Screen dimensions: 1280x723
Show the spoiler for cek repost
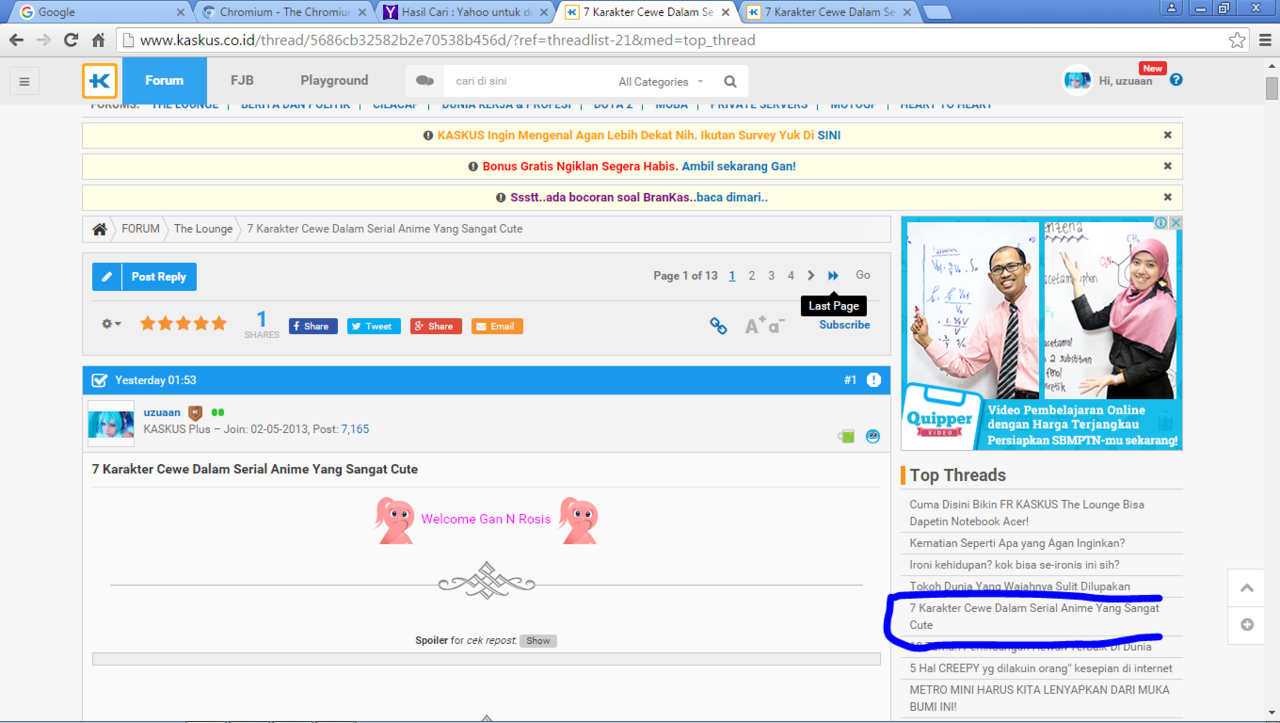pos(538,640)
